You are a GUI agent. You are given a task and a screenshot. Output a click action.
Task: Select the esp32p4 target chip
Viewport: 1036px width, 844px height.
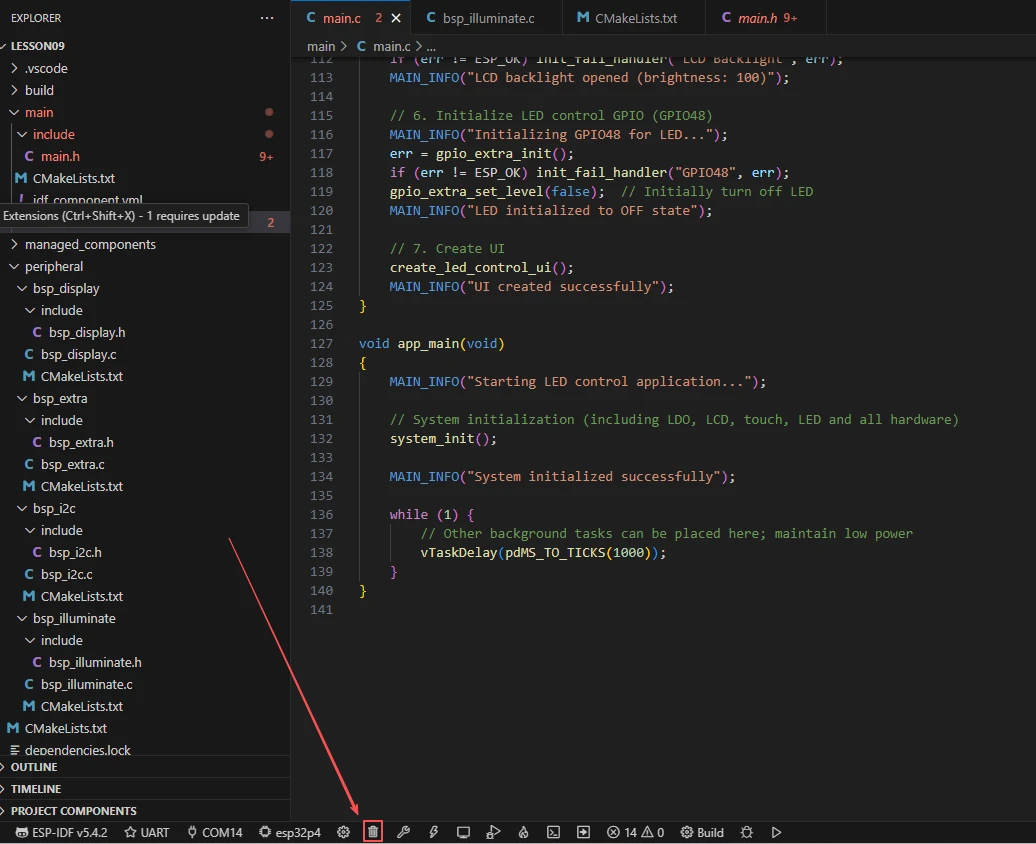pyautogui.click(x=290, y=832)
